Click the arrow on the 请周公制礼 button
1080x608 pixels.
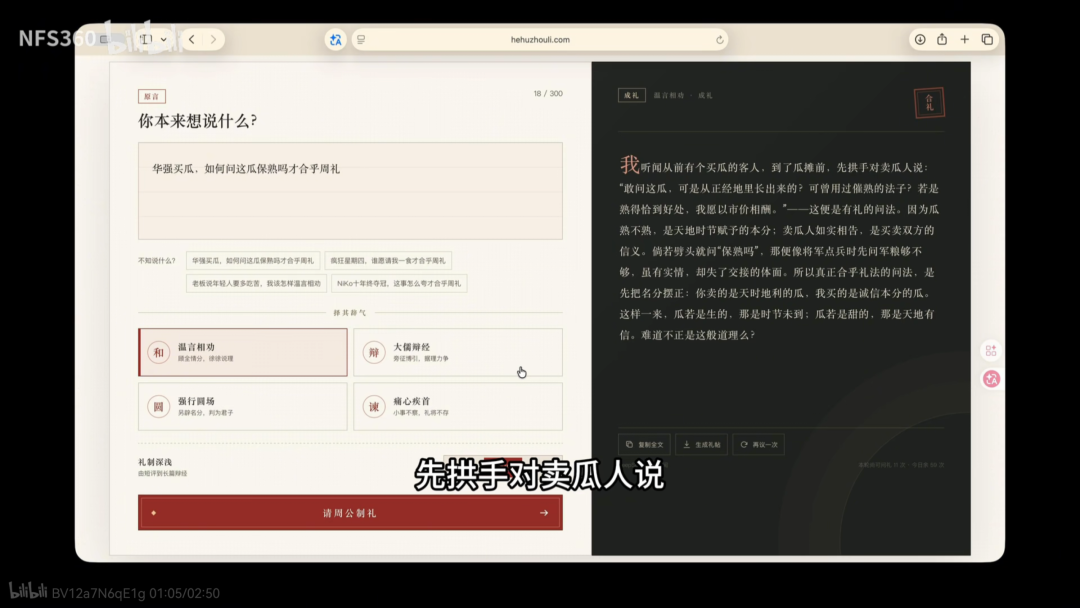pos(544,513)
